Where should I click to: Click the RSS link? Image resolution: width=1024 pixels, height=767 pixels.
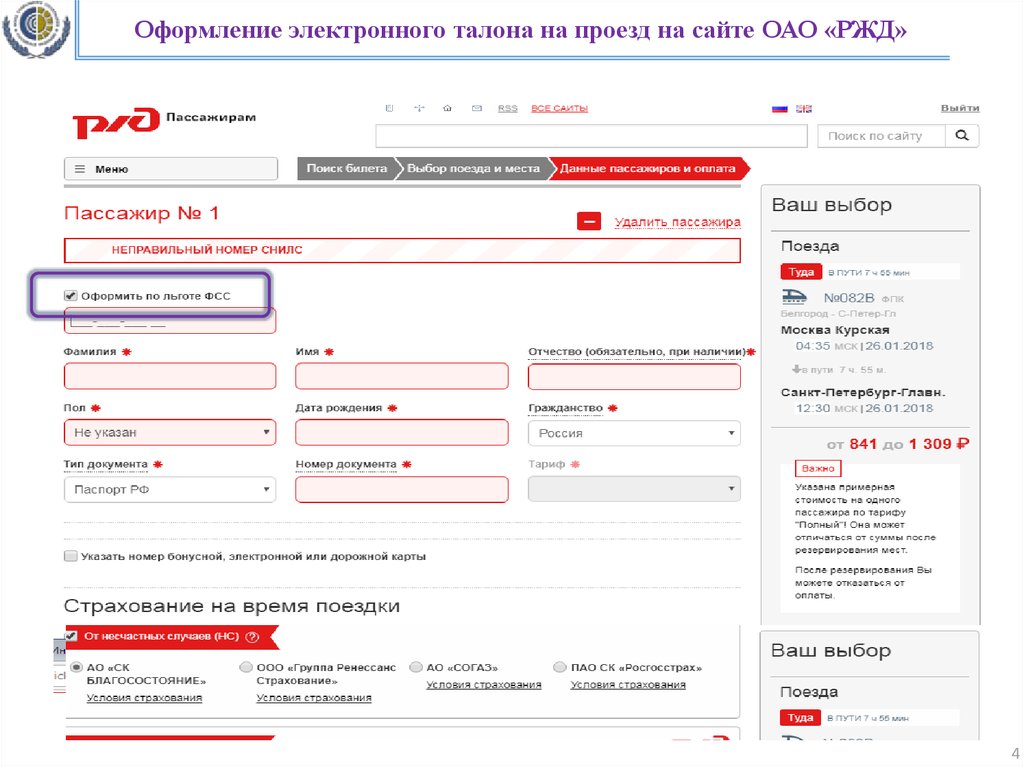(507, 108)
